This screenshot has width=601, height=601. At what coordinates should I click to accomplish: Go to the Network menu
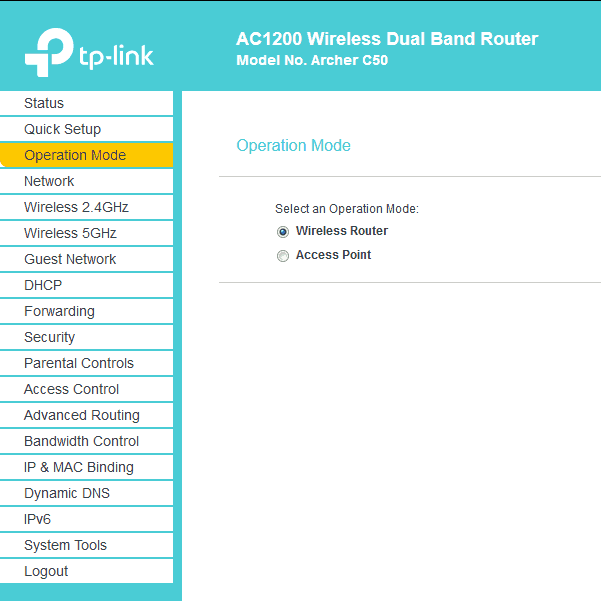[x=86, y=181]
